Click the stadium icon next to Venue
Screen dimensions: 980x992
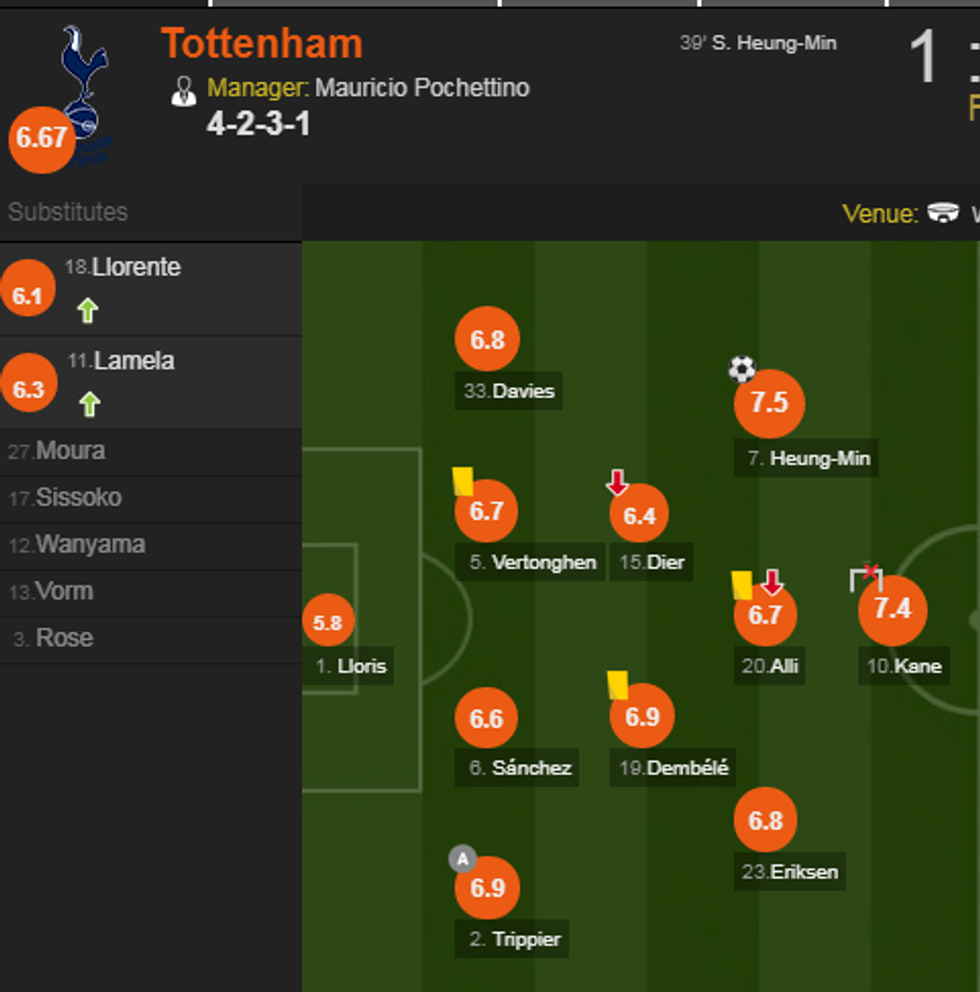click(x=943, y=213)
